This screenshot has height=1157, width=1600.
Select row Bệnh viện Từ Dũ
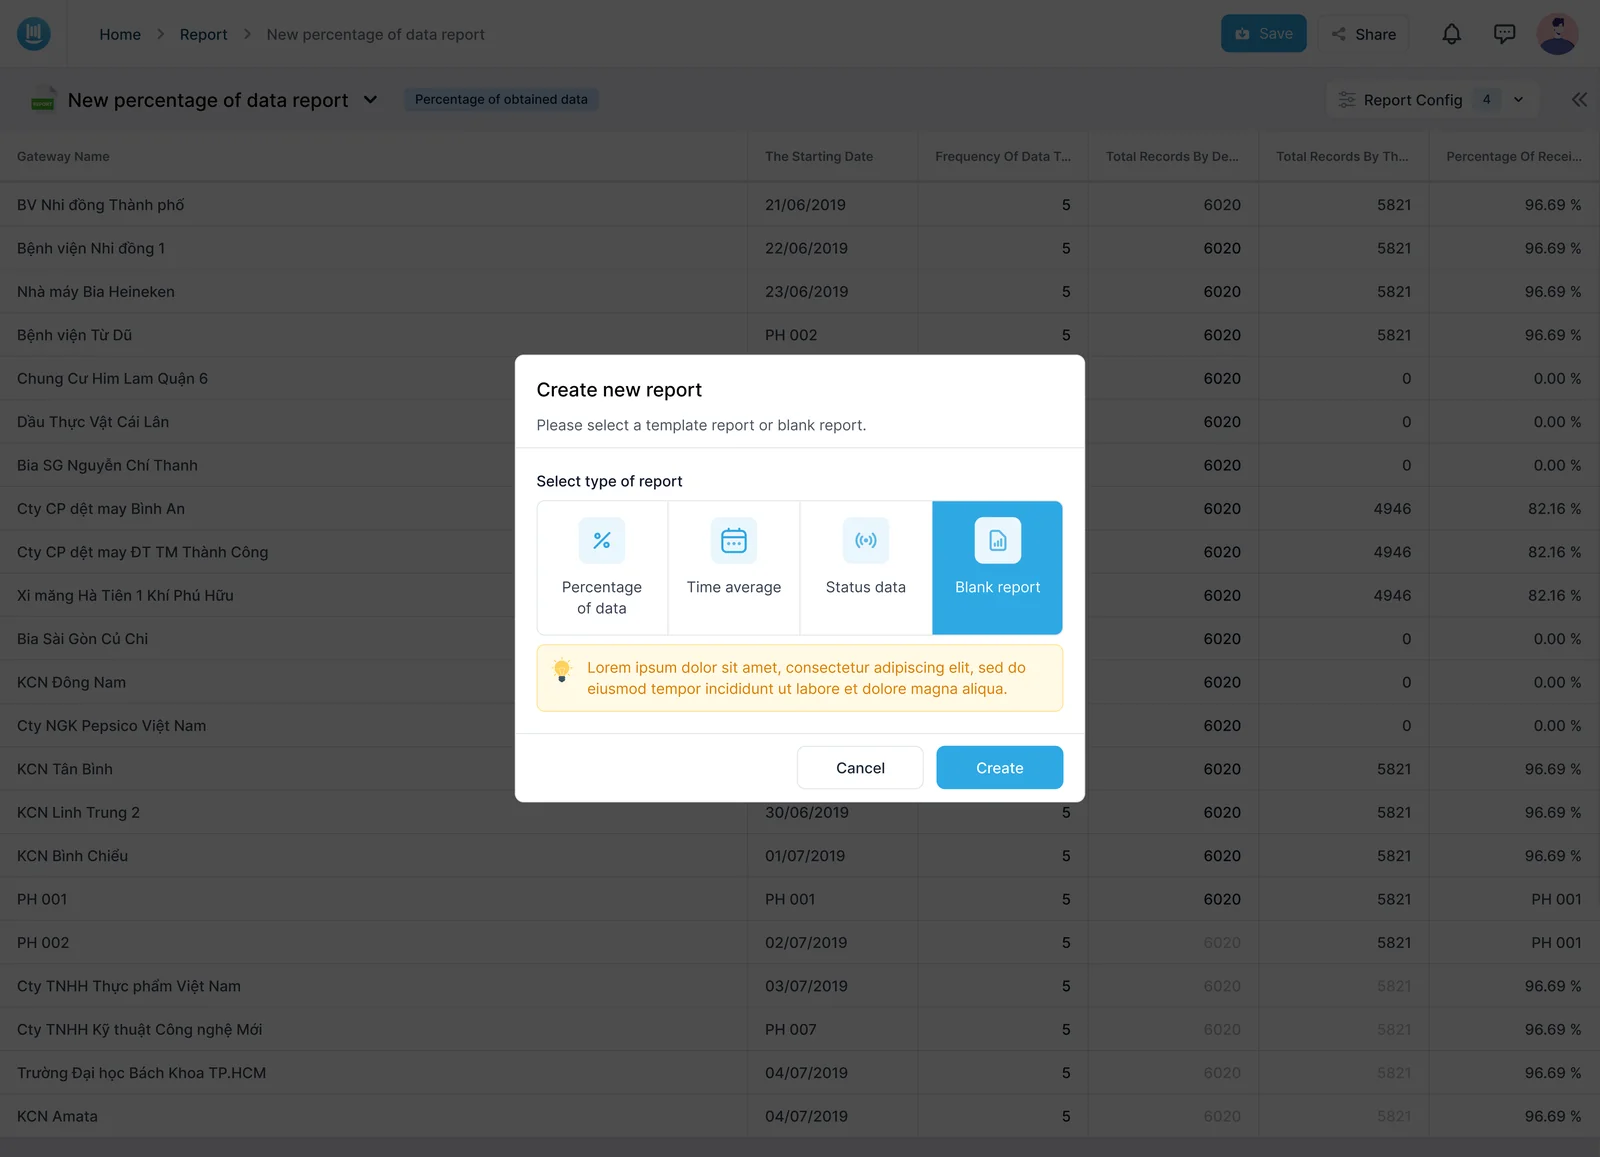tap(800, 335)
